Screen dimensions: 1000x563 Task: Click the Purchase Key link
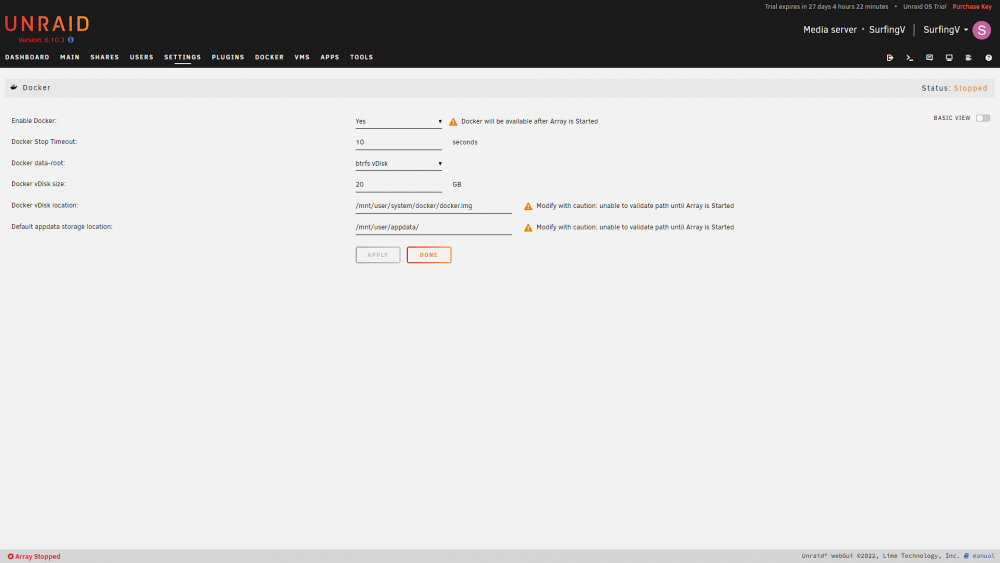coord(972,6)
